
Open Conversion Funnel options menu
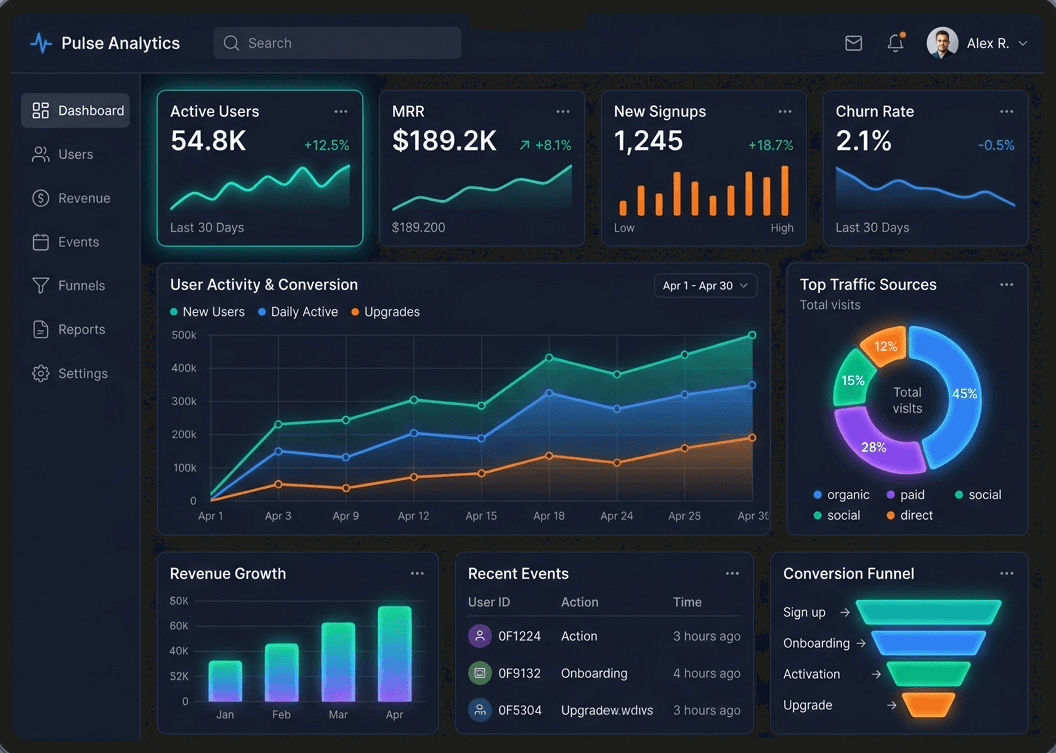point(1006,574)
